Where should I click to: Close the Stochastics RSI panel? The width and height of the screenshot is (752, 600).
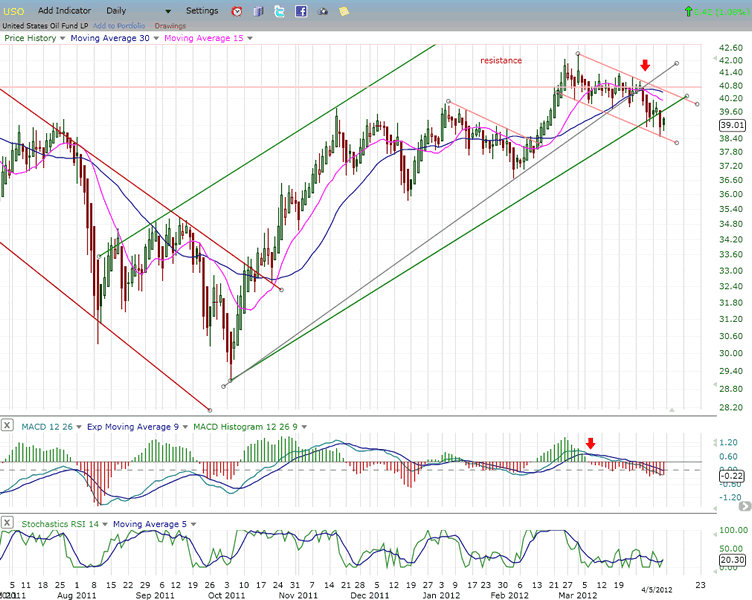pos(8,523)
